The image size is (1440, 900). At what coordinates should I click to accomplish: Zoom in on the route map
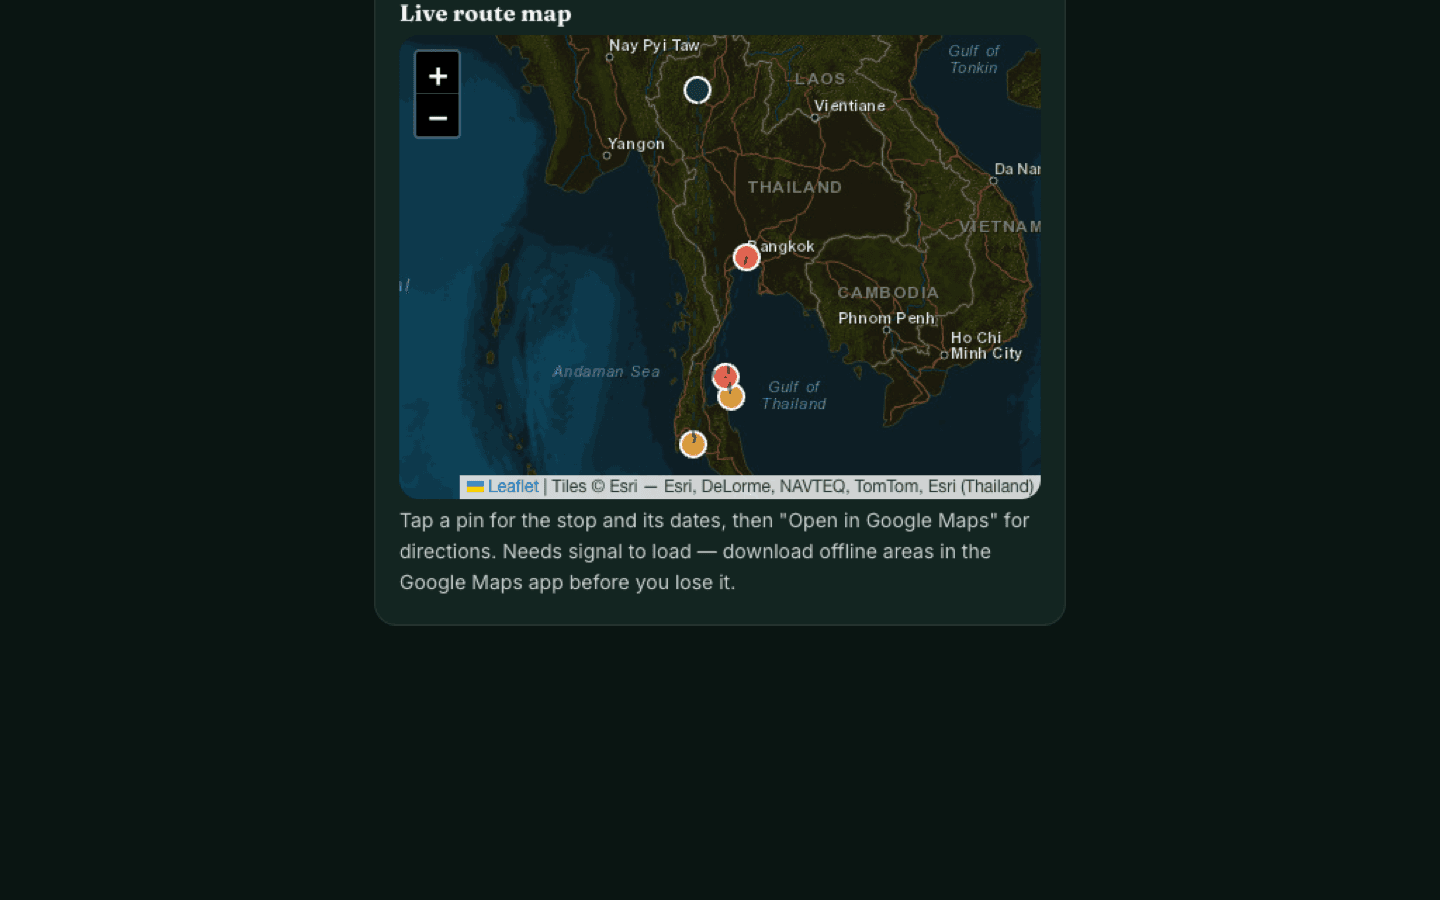click(437, 74)
